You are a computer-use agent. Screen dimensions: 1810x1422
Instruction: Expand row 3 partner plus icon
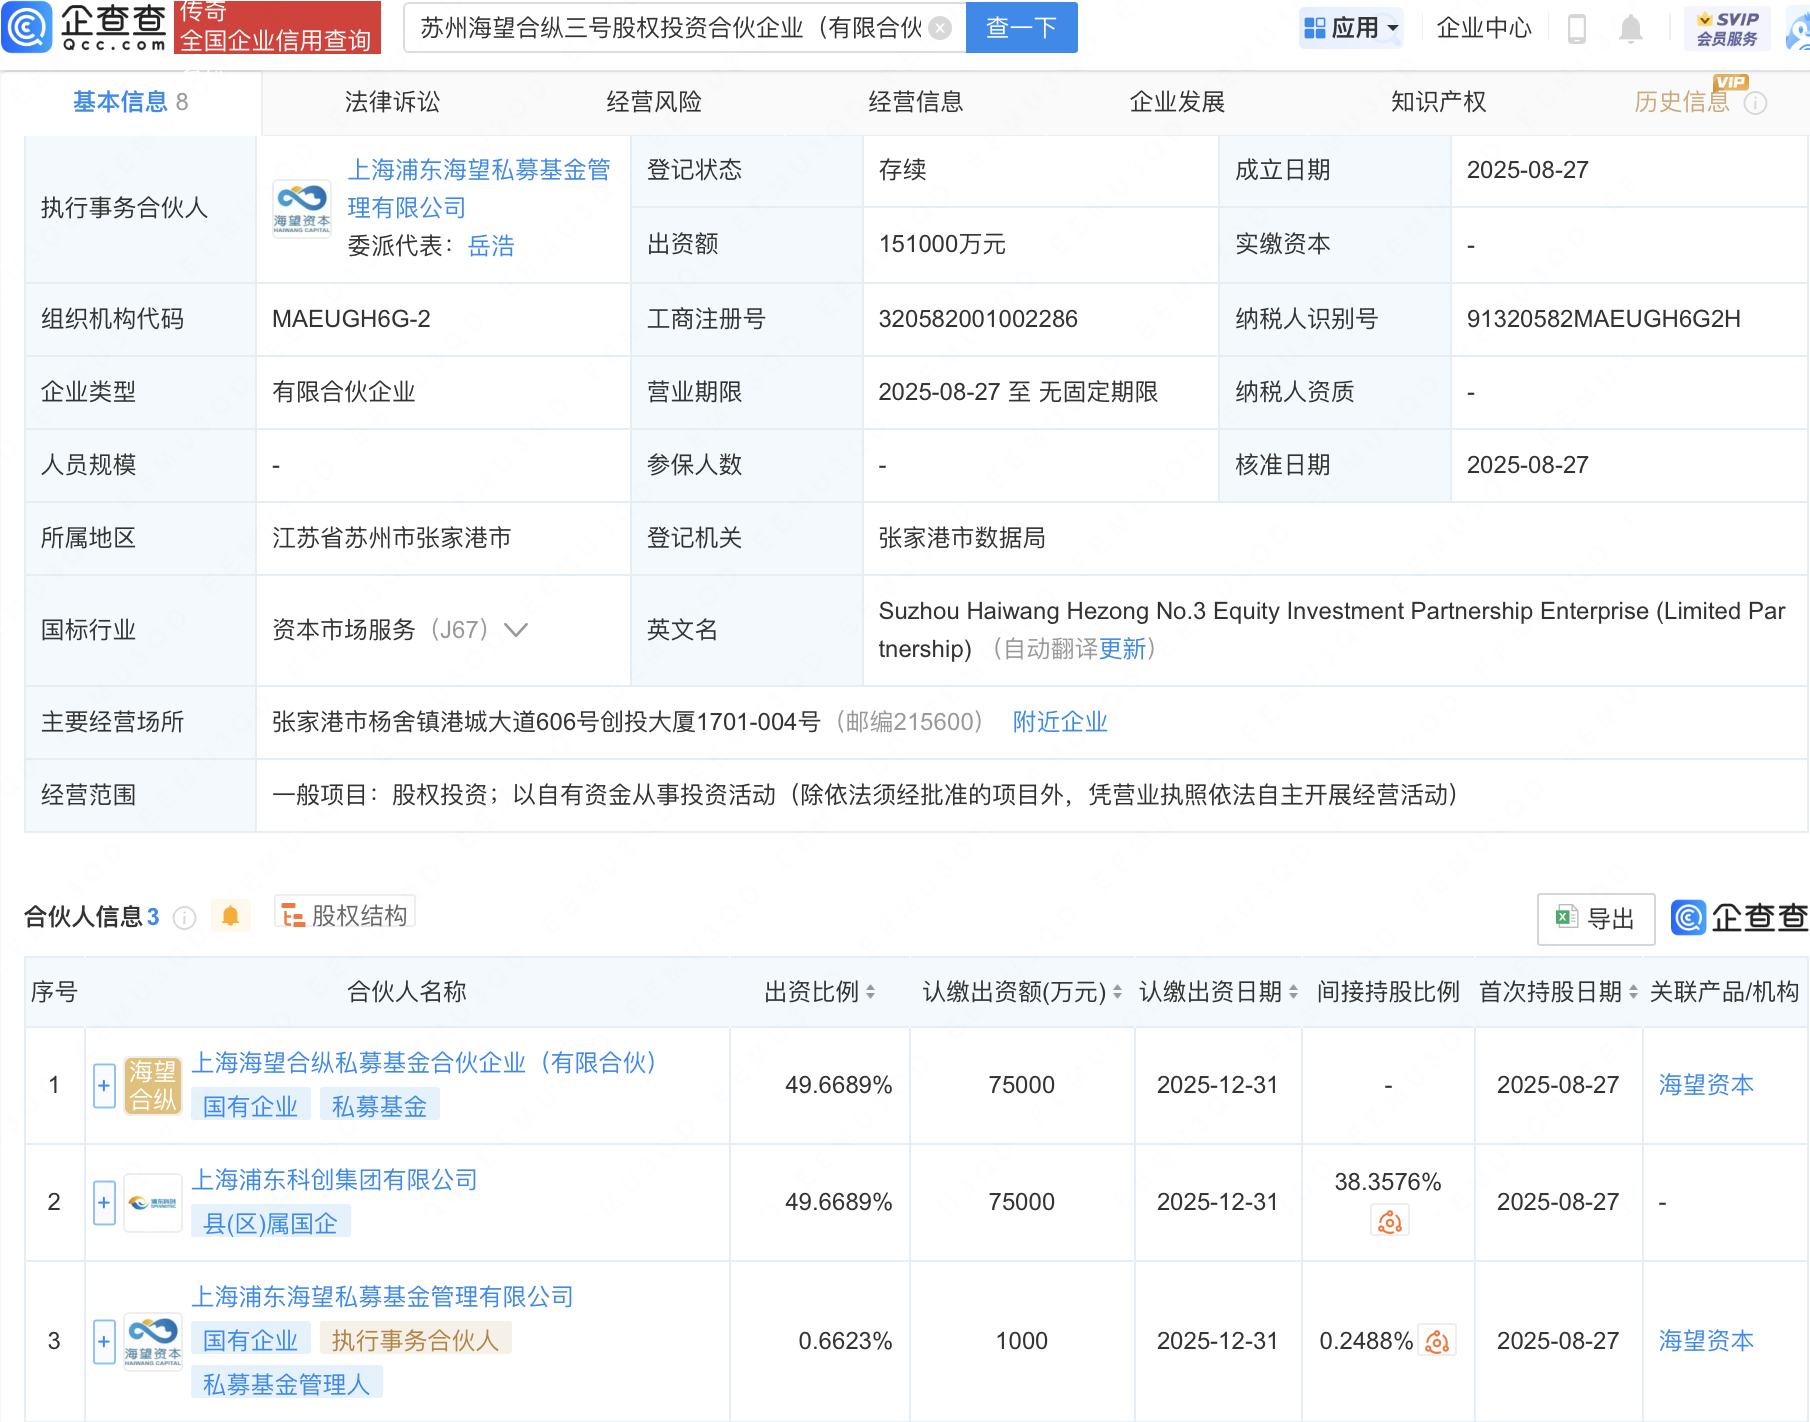point(104,1341)
